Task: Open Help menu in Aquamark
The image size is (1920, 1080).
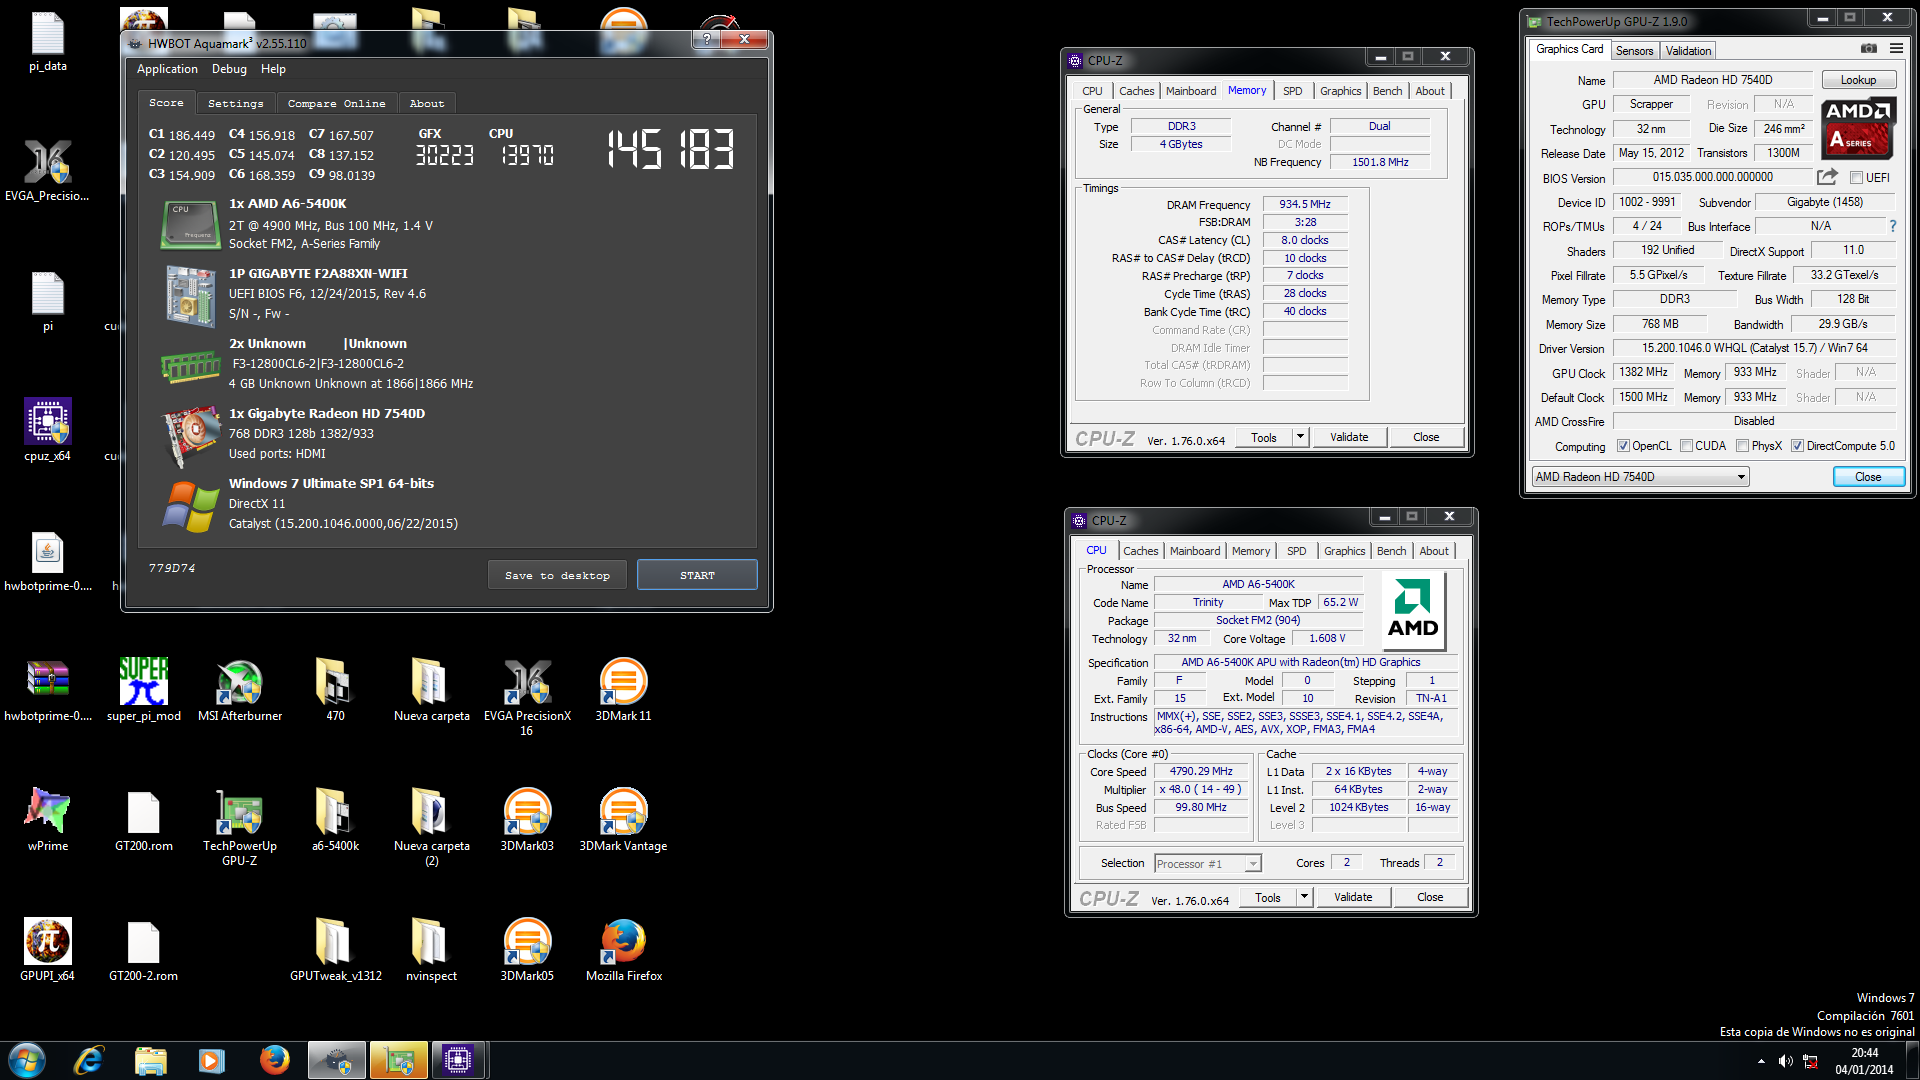Action: coord(273,69)
